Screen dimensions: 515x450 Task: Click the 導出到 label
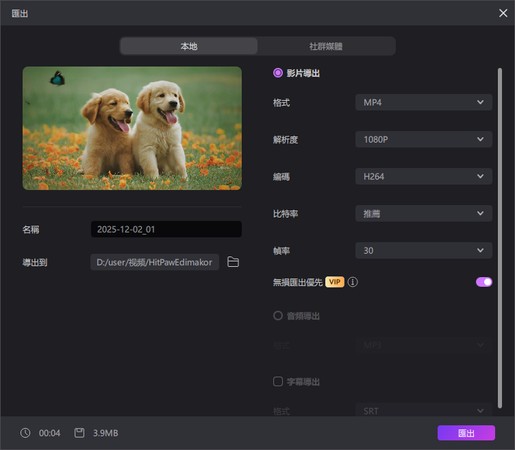(x=35, y=262)
